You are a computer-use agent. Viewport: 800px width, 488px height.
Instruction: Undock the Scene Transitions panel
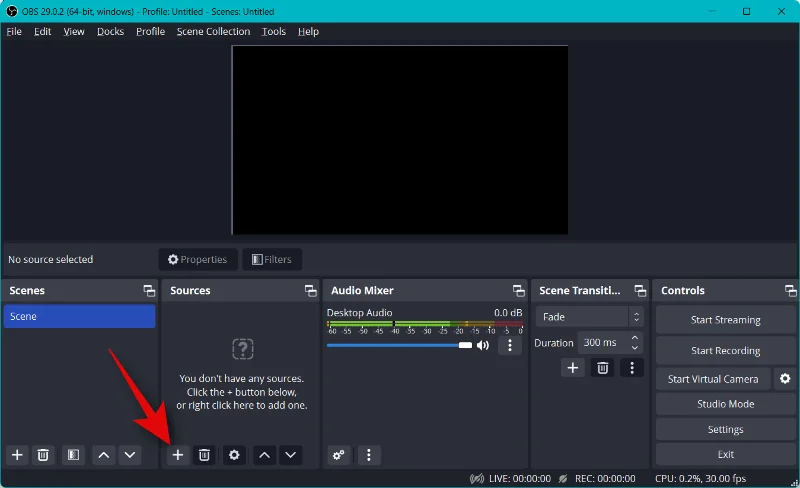(x=640, y=290)
